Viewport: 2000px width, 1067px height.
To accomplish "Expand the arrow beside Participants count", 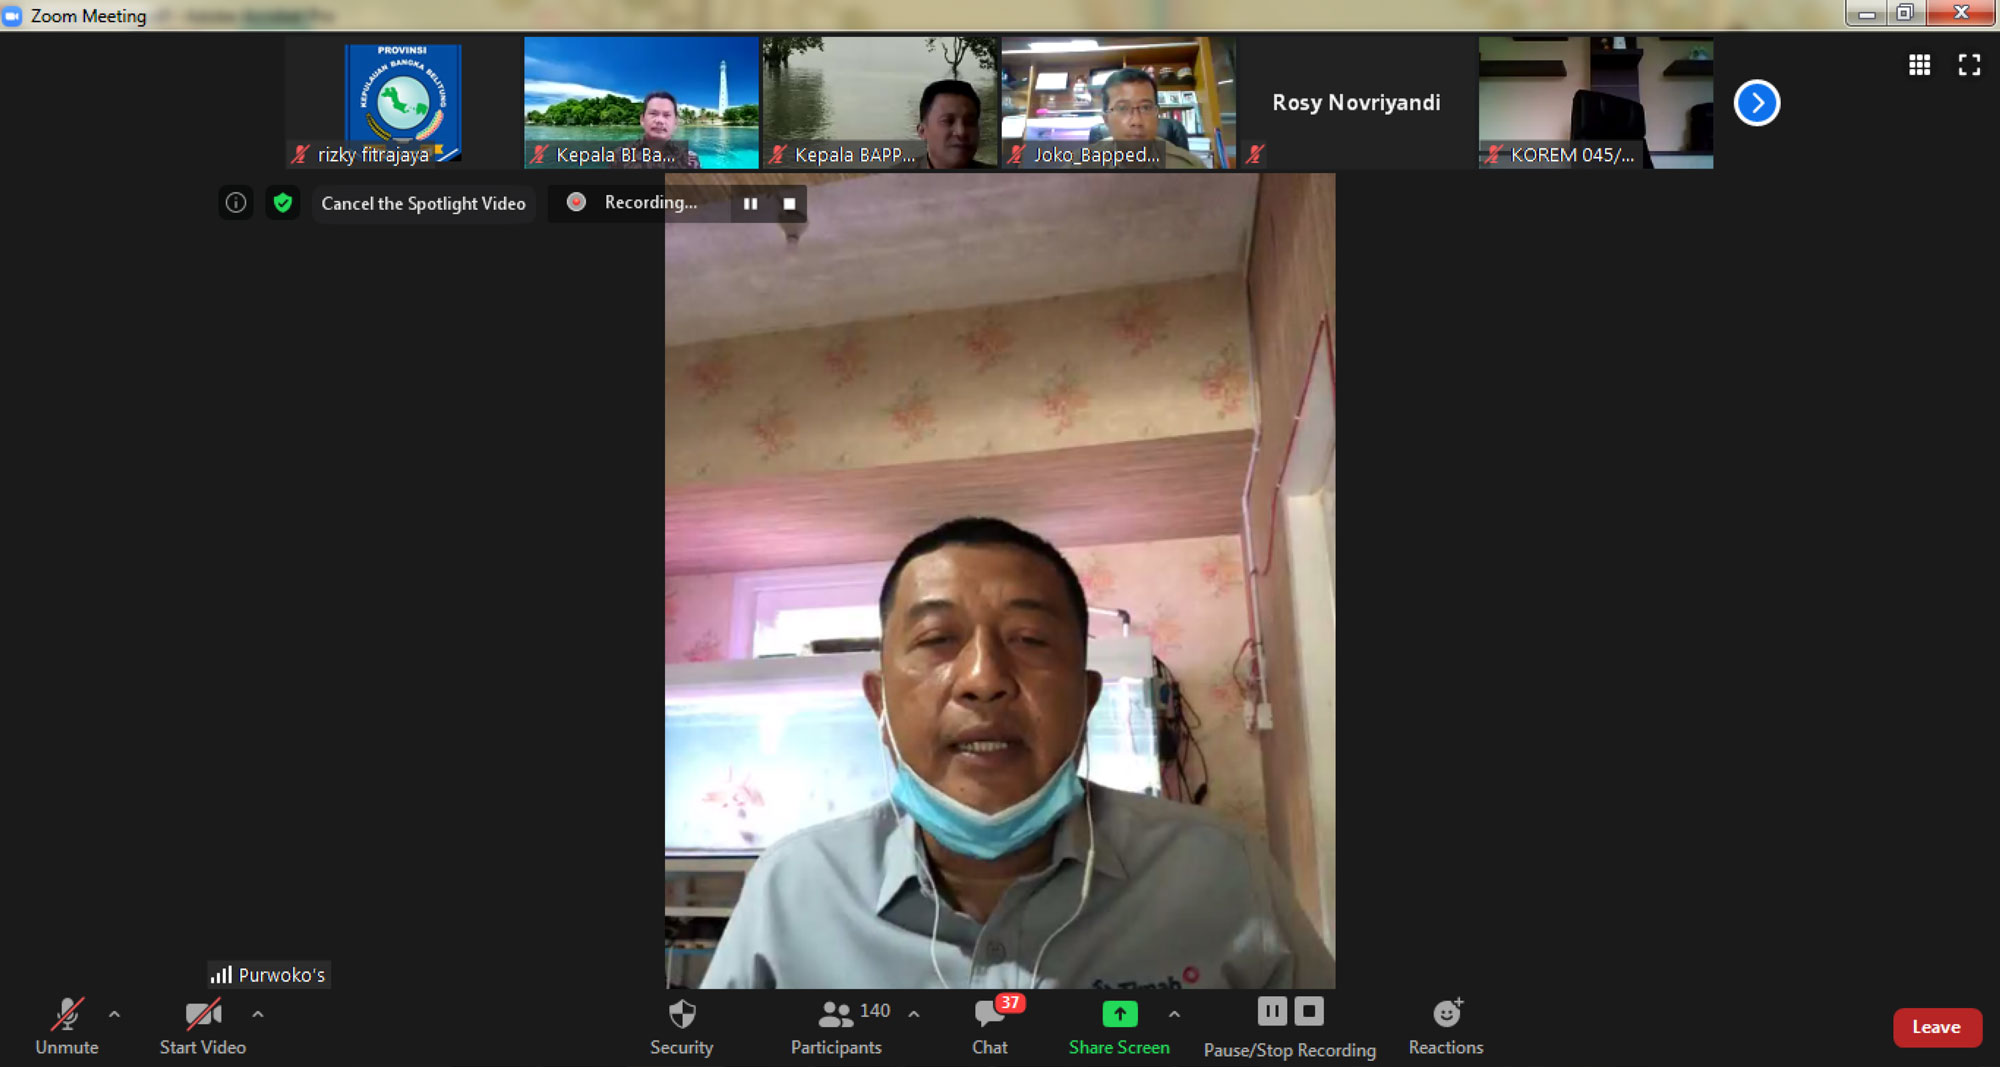I will (914, 1014).
